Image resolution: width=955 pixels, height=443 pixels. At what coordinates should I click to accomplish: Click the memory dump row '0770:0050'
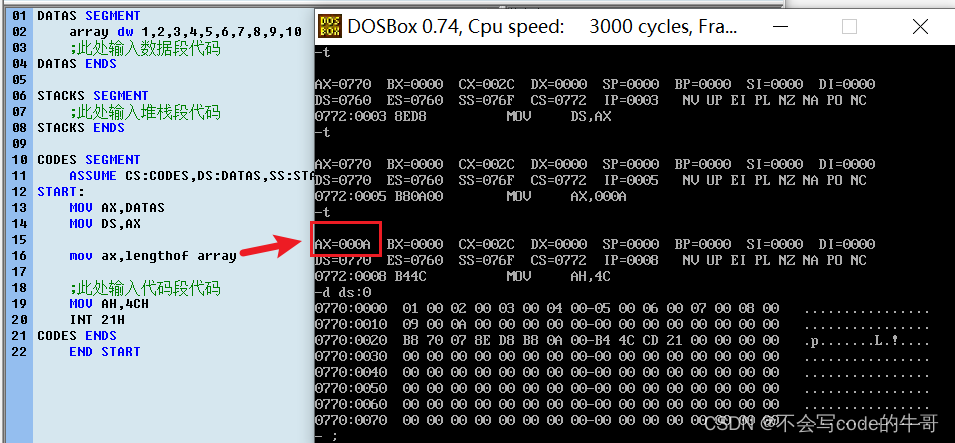[x=622, y=388]
